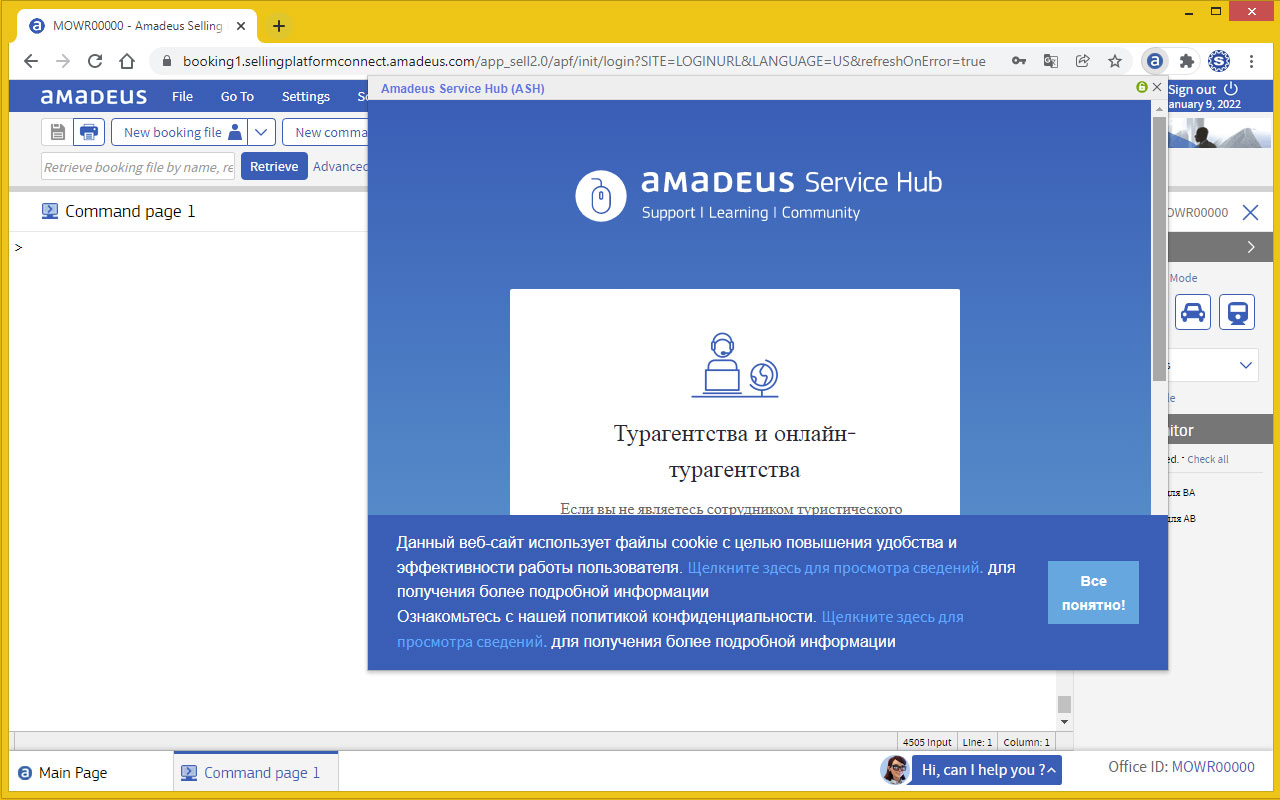Accept cookies with Все понятно button
The width and height of the screenshot is (1280, 800).
click(1093, 593)
